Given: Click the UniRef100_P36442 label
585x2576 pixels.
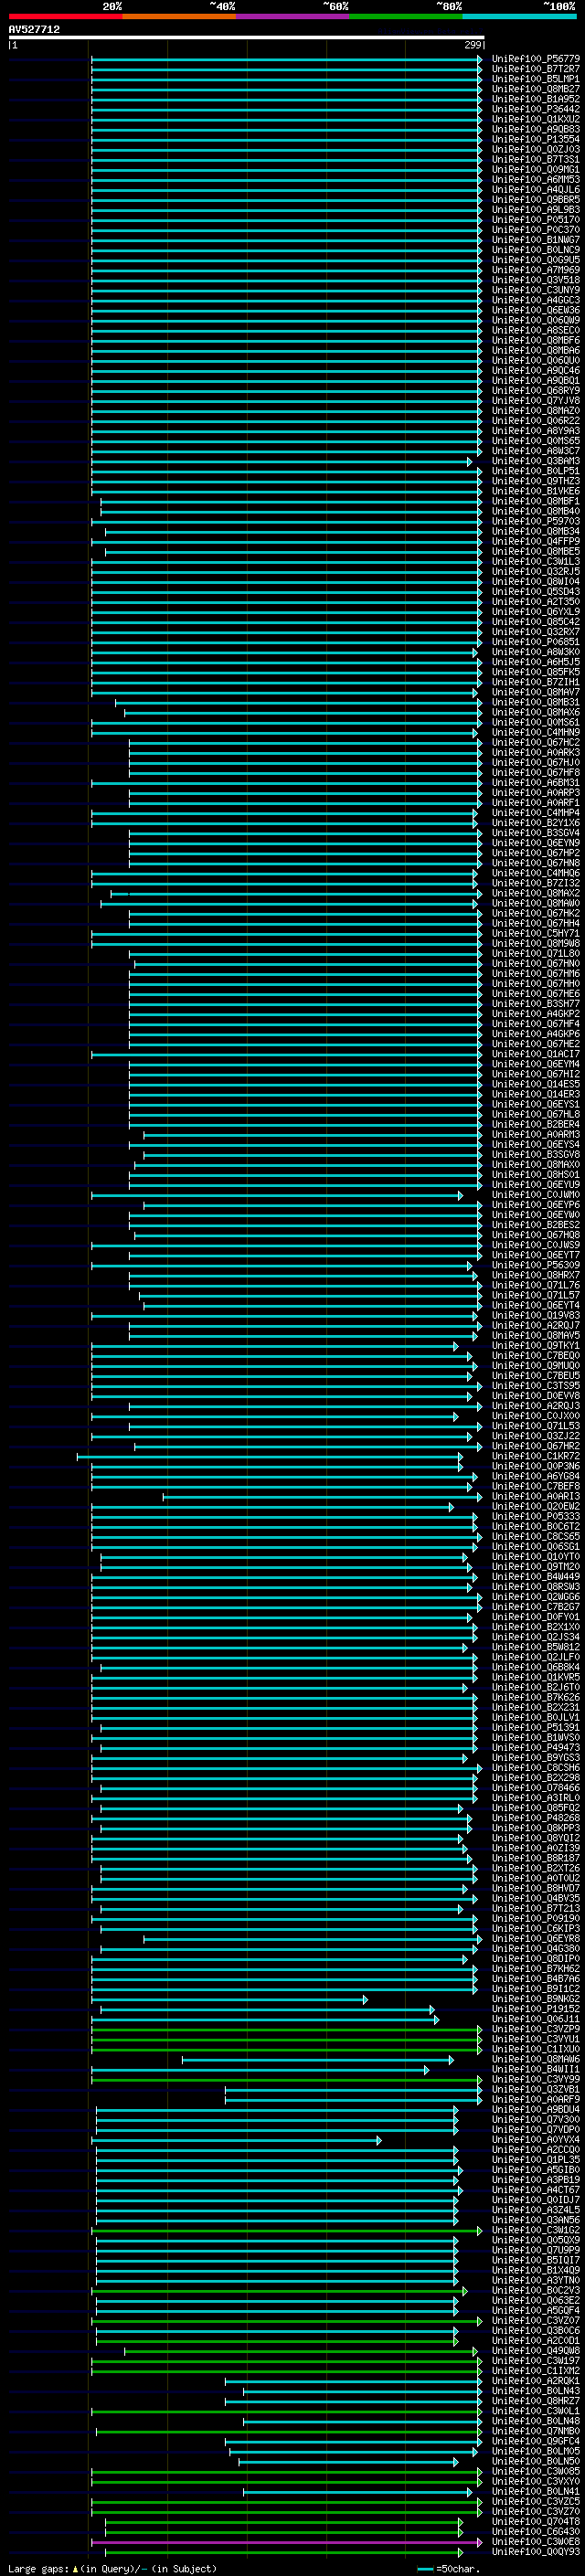Looking at the screenshot, I should point(536,109).
